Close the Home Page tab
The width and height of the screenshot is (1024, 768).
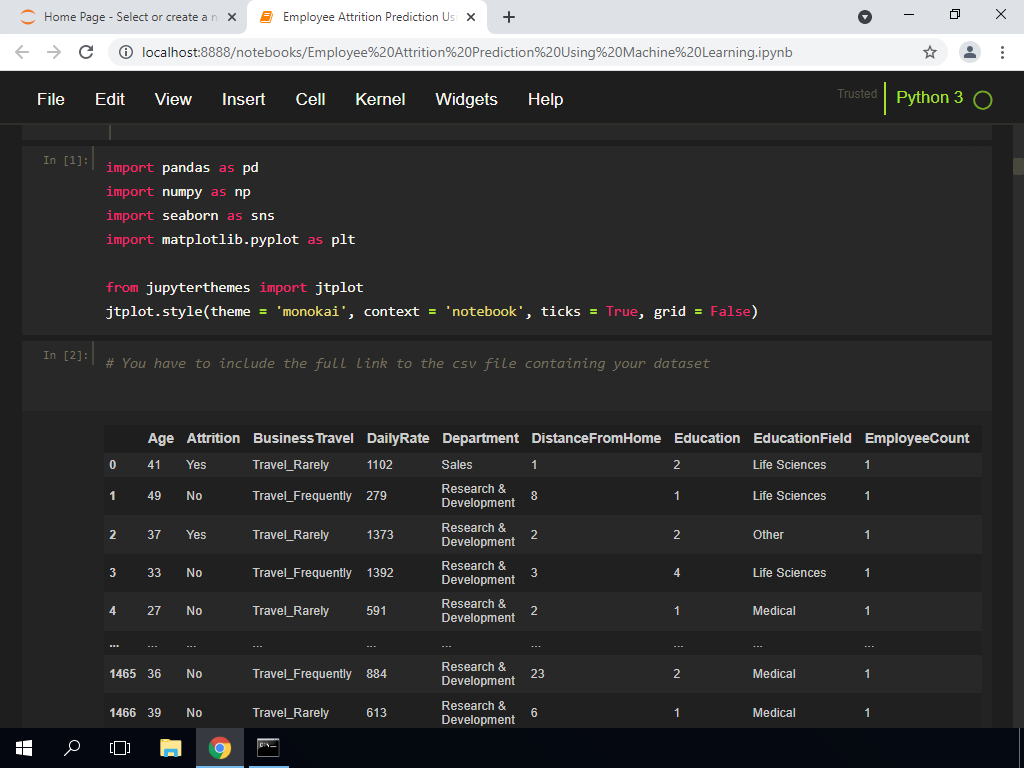tap(232, 17)
